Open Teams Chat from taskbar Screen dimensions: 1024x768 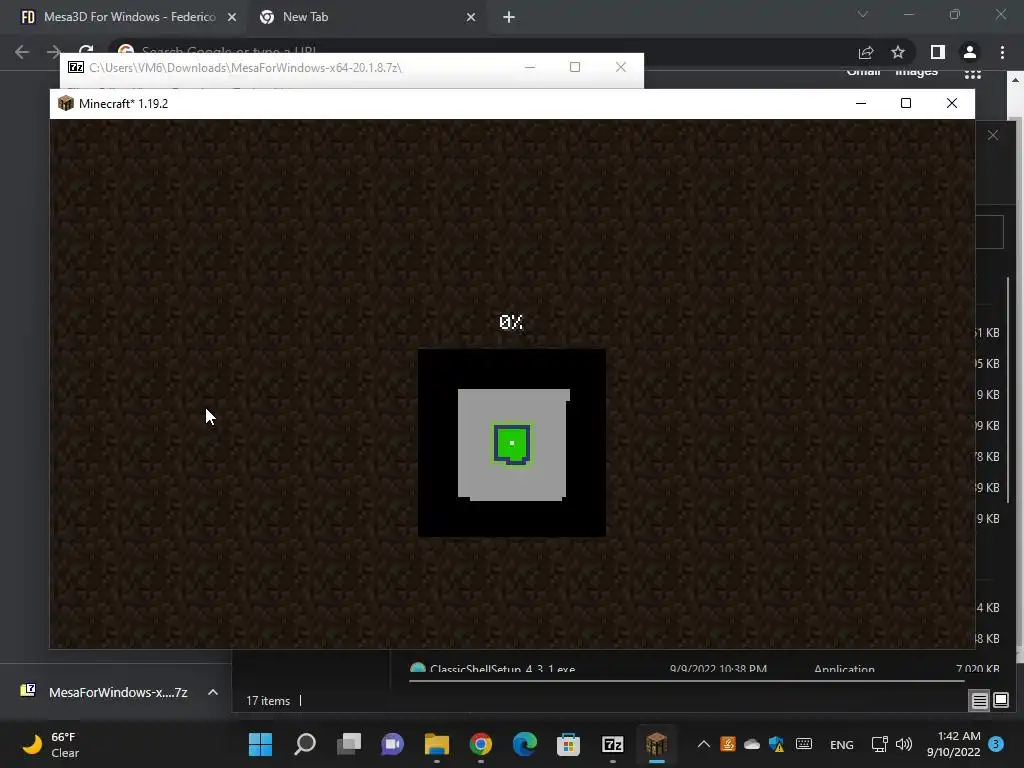click(392, 744)
